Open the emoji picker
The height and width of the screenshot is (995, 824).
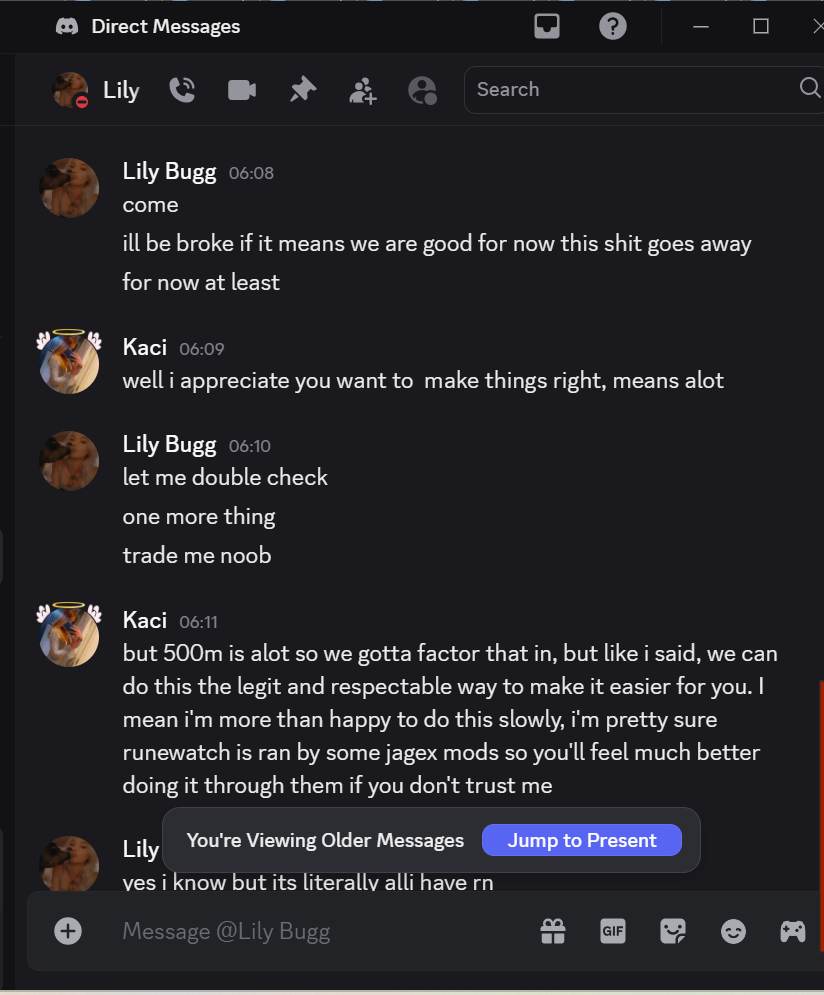pyautogui.click(x=733, y=932)
